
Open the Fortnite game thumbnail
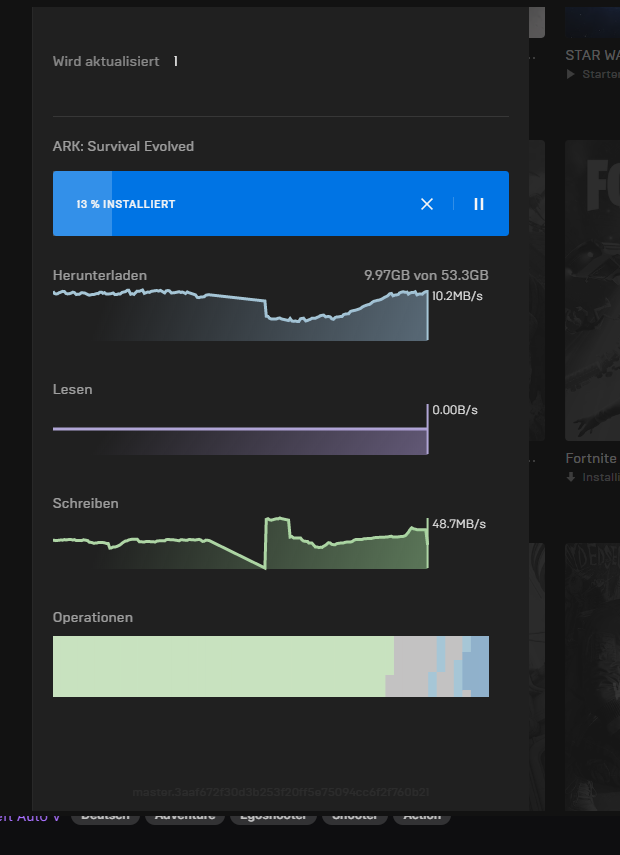(x=592, y=290)
